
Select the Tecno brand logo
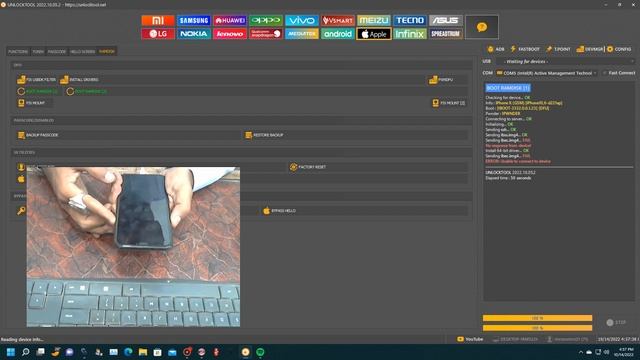click(x=409, y=20)
